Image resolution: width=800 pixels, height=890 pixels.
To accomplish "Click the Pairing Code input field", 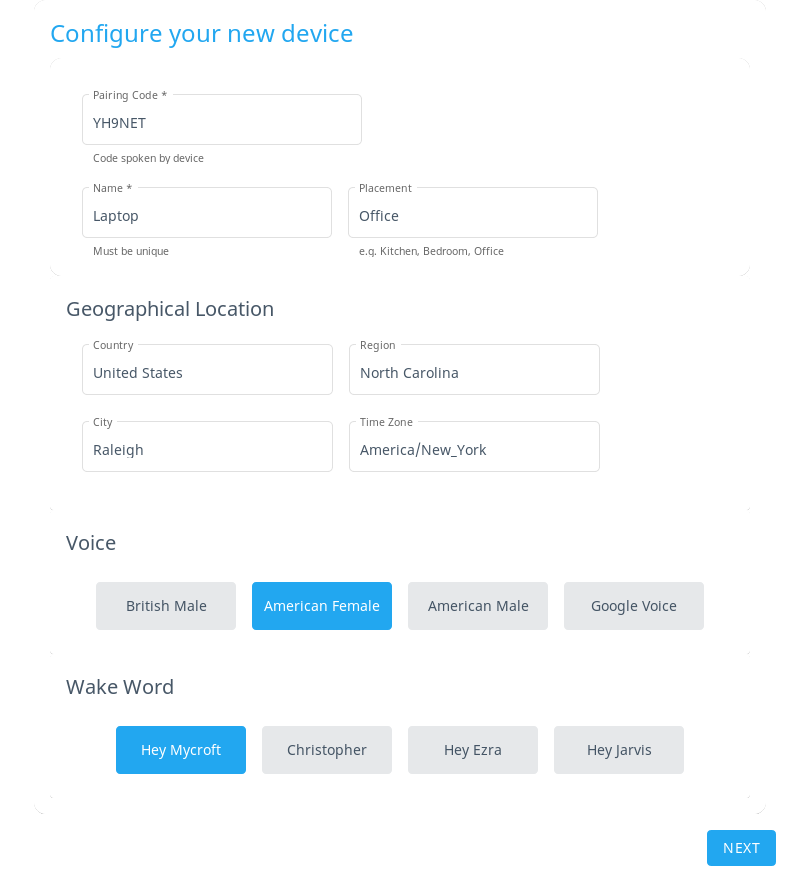I will [x=221, y=122].
